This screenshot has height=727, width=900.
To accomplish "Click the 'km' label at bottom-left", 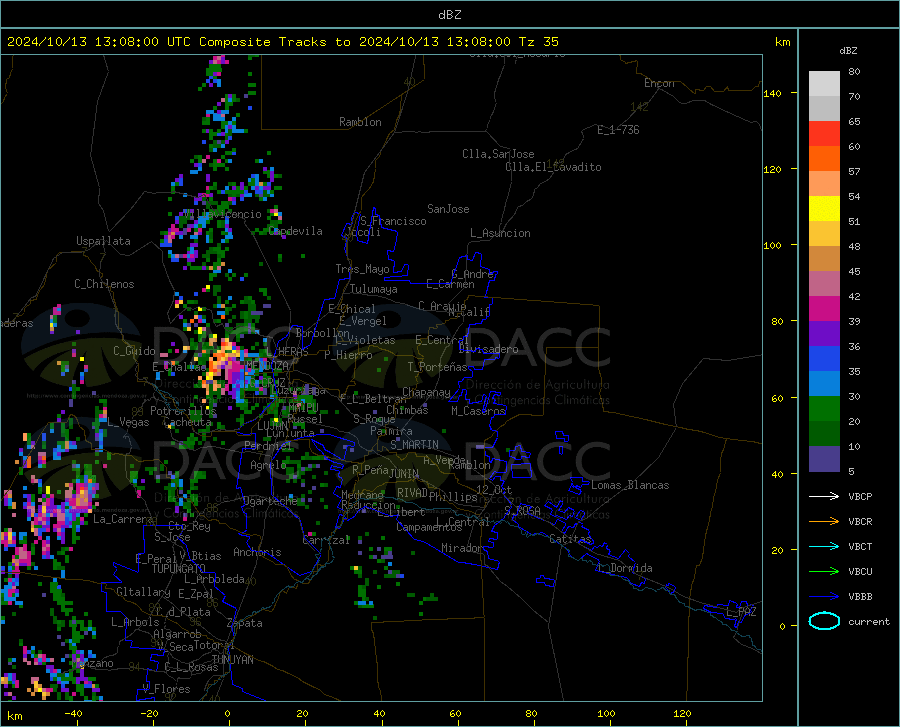I will click(14, 716).
